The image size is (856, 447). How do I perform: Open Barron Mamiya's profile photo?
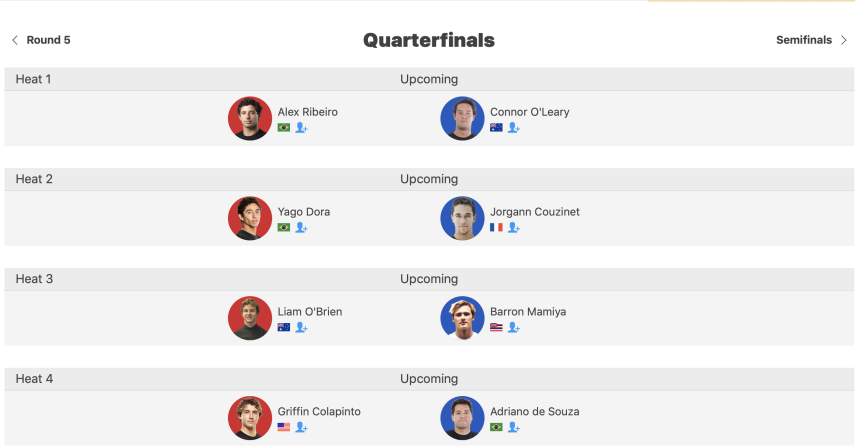462,318
